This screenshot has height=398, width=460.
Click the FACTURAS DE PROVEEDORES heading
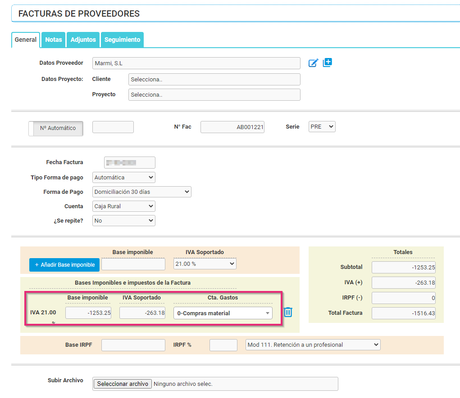[x=79, y=14]
